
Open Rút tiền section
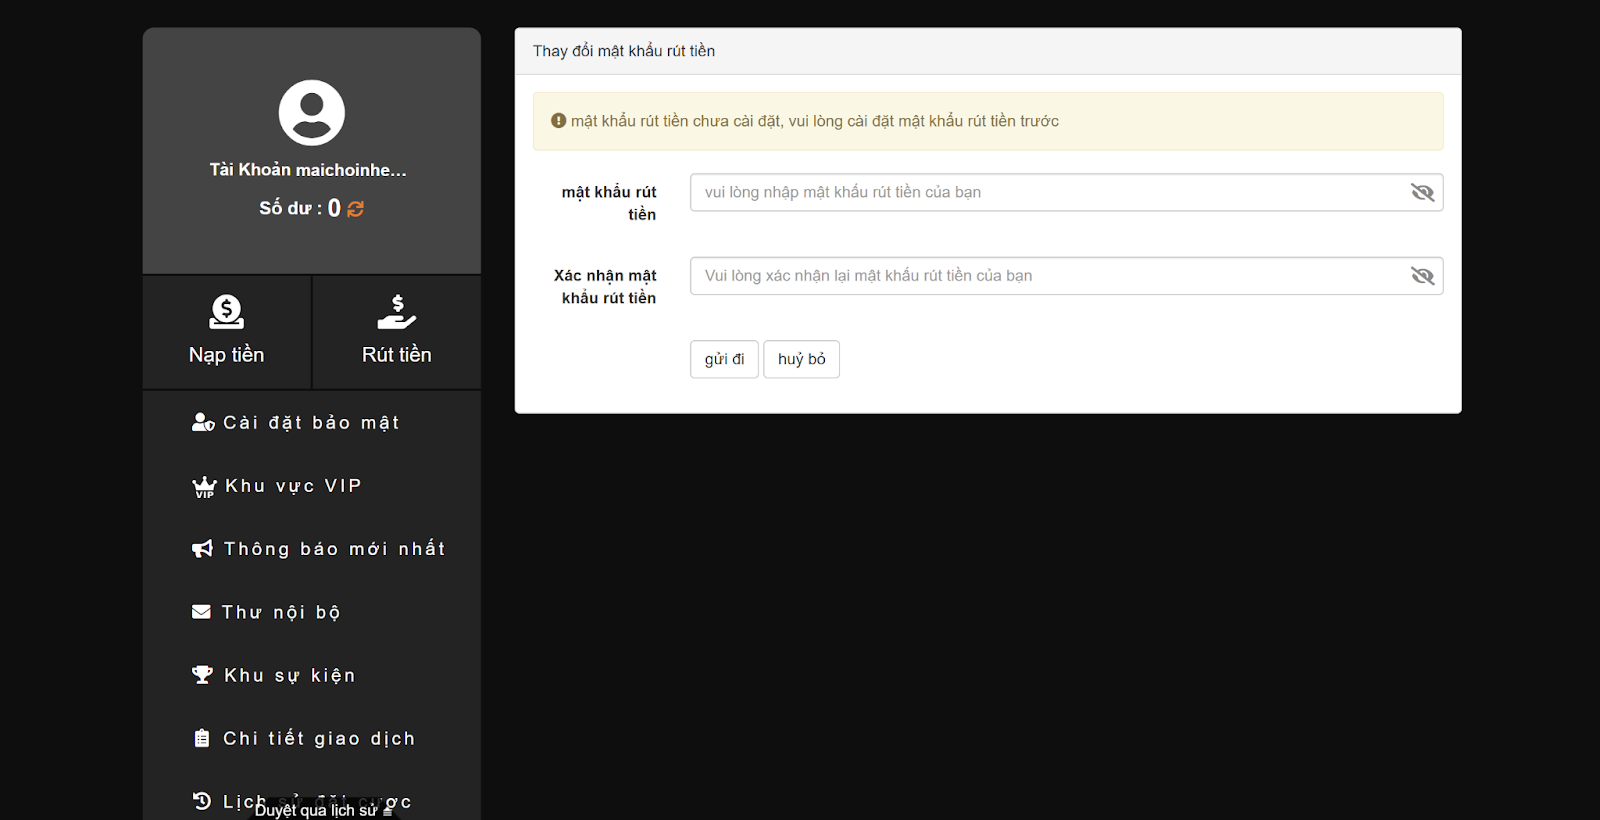pos(397,332)
